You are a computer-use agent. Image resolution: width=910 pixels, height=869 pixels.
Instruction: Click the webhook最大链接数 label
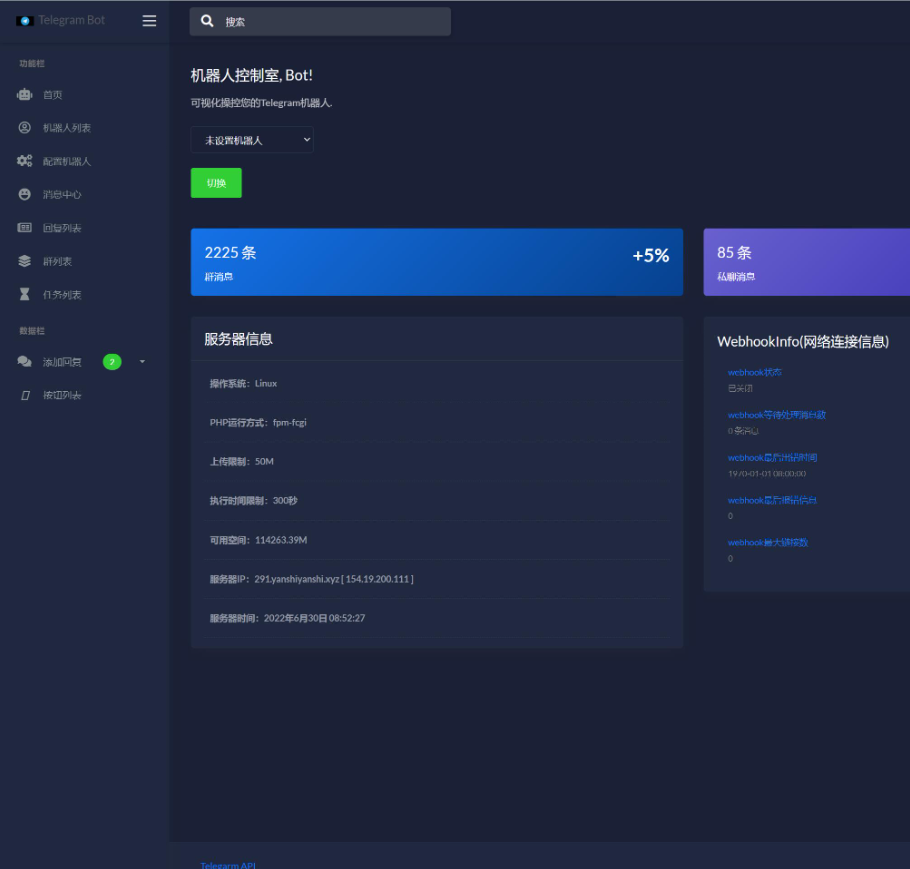click(768, 542)
